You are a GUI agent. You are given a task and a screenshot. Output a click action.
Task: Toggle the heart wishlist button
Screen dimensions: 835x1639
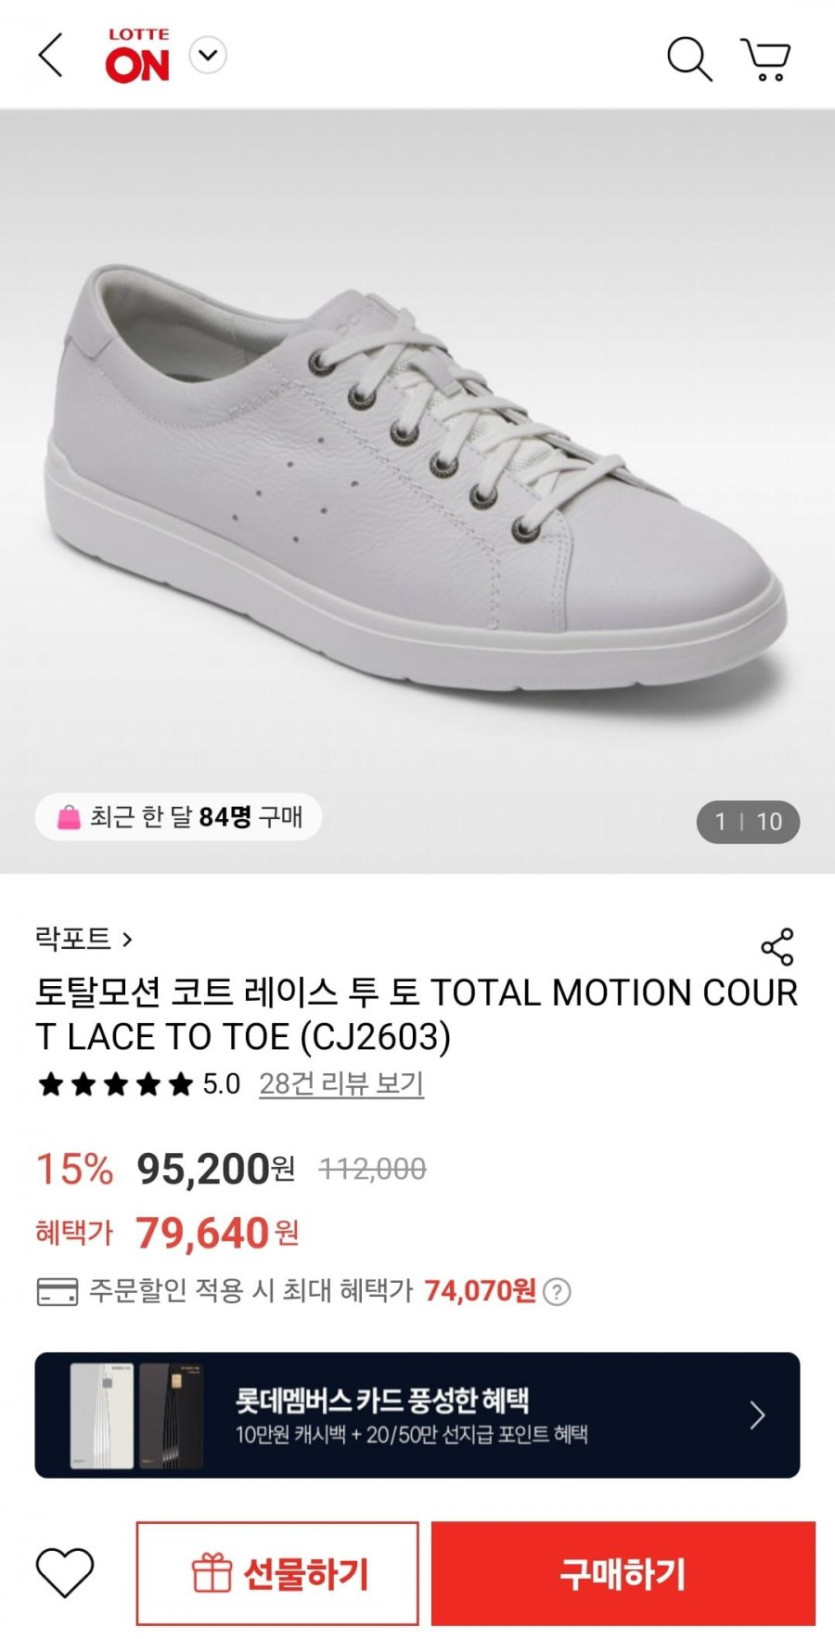tap(65, 1573)
